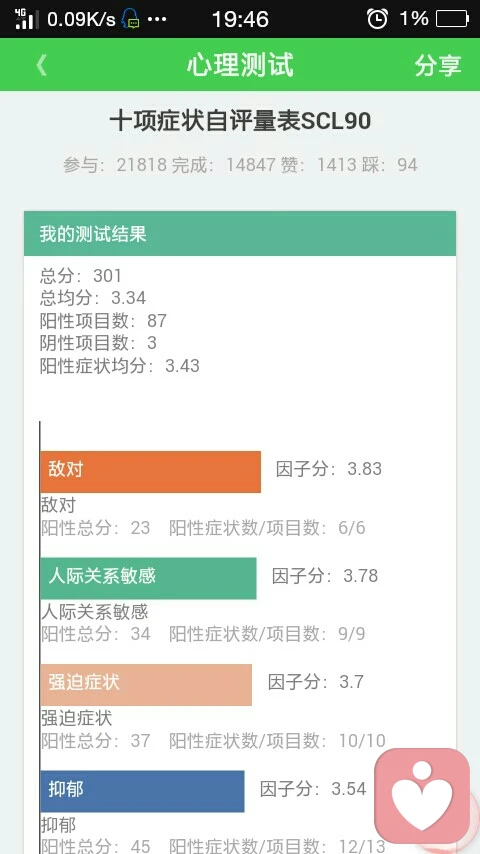Tap the 19:46 clock in status bar
The width and height of the screenshot is (480, 854).
click(x=240, y=20)
